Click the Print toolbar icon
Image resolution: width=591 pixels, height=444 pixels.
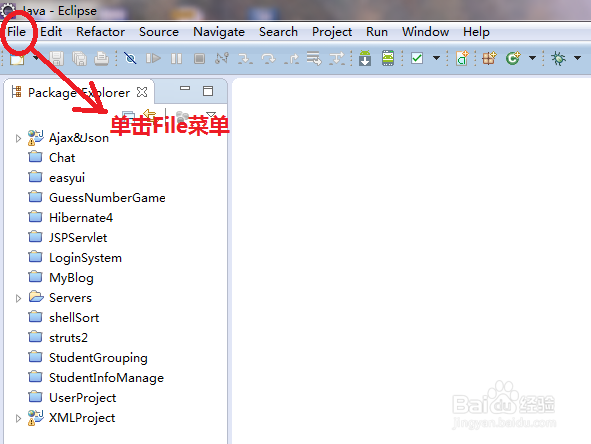(102, 58)
